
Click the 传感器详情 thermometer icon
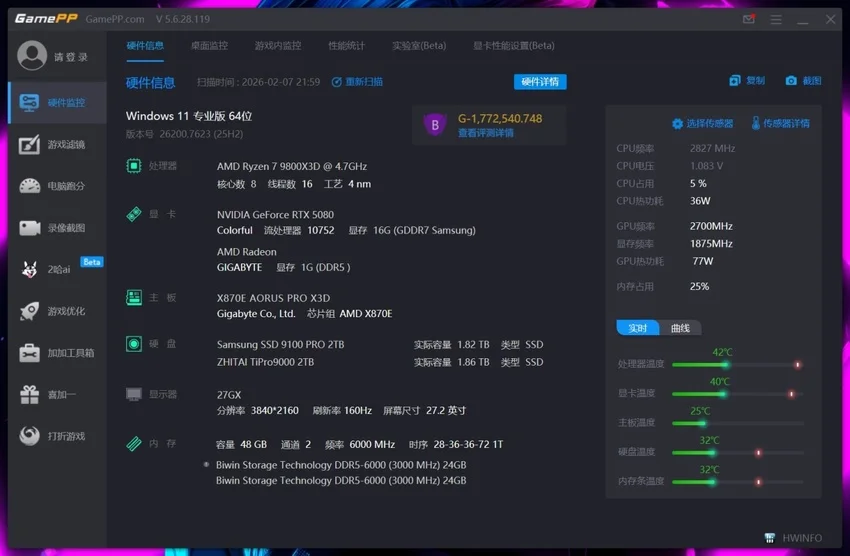point(756,123)
